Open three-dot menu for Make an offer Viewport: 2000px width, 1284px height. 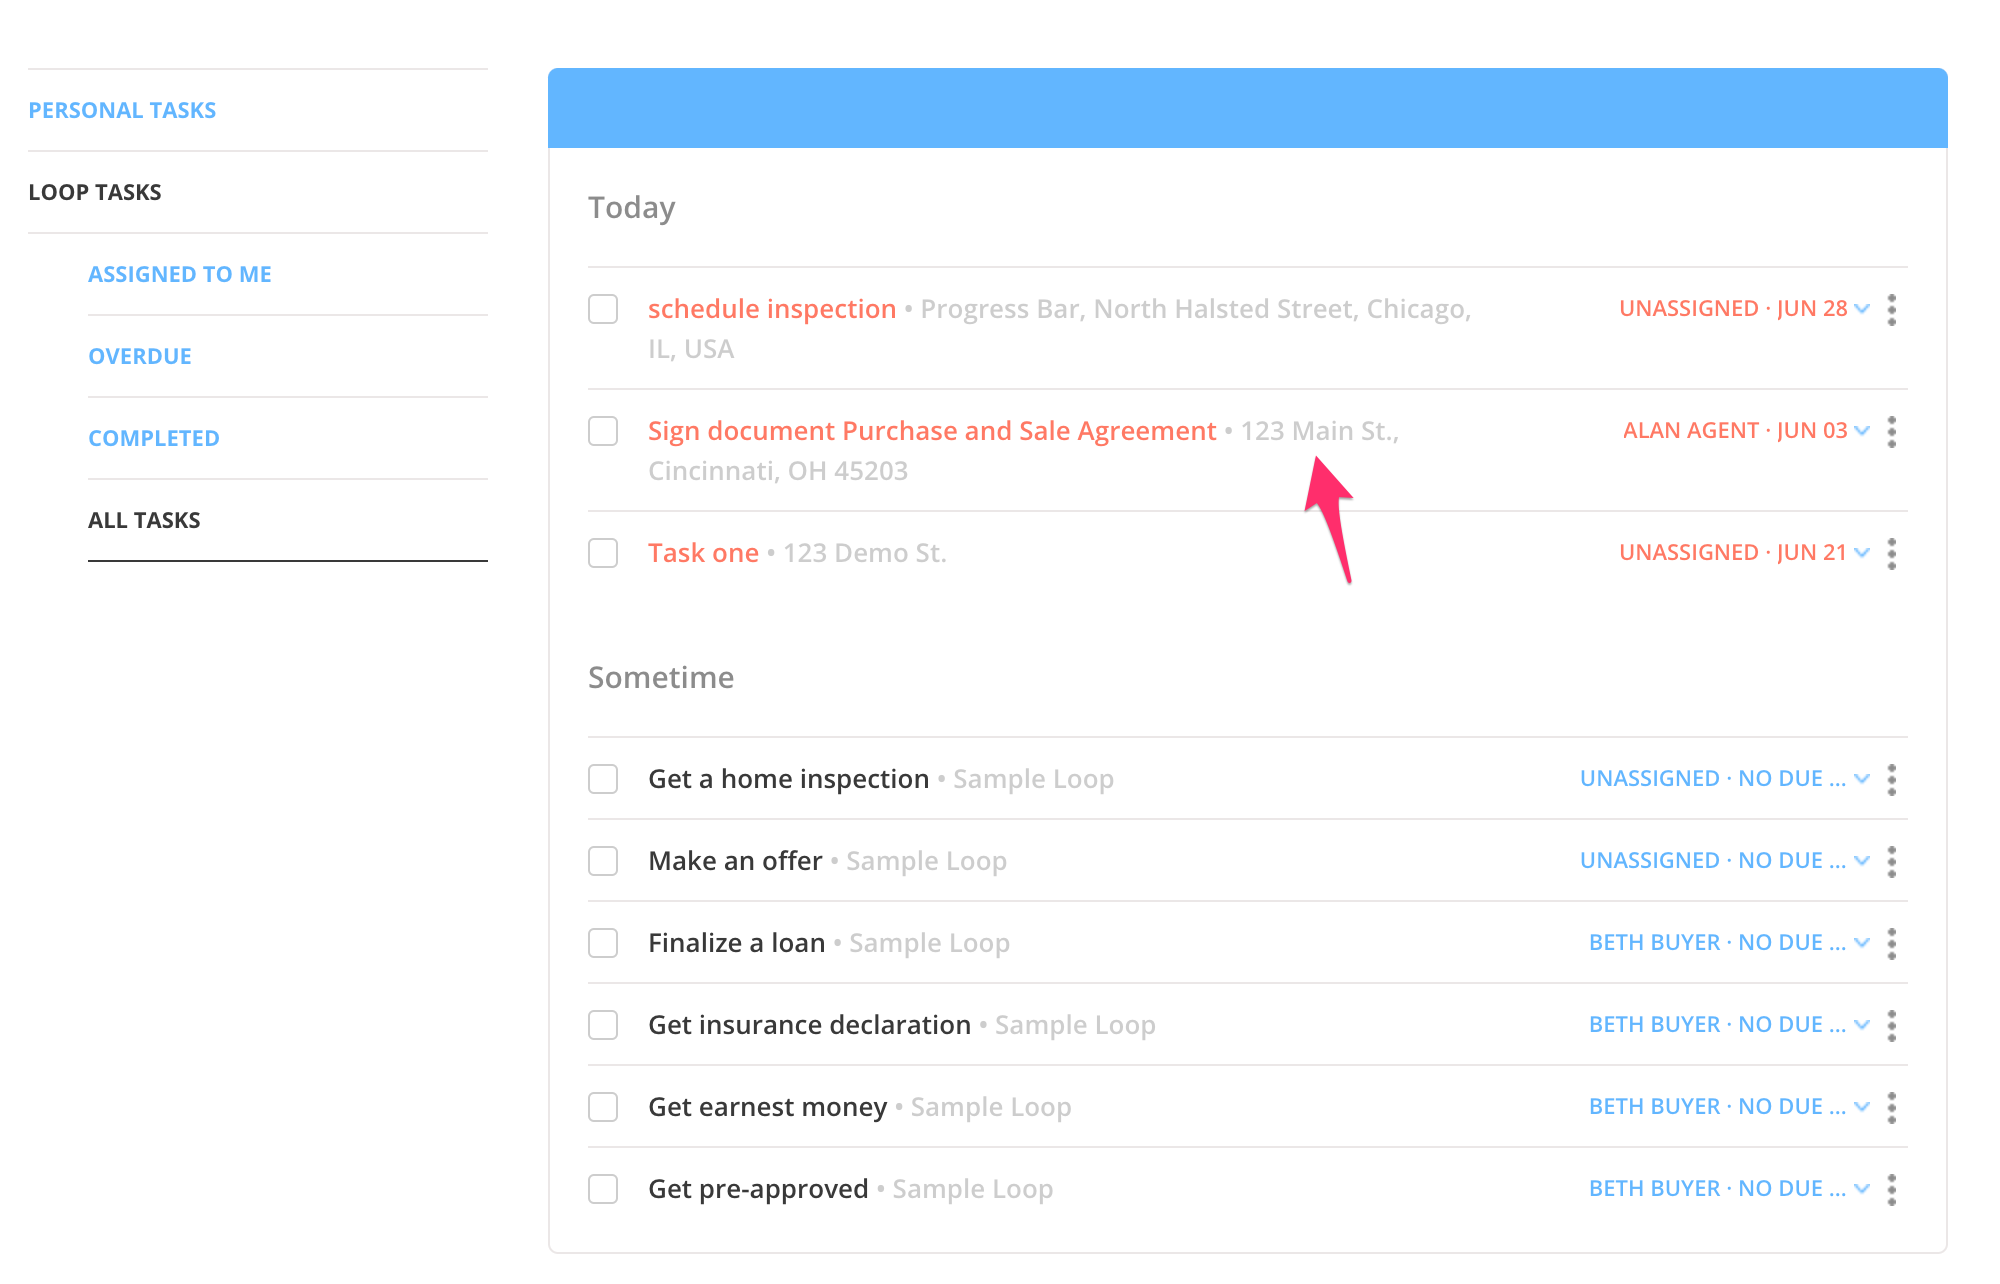tap(1891, 862)
